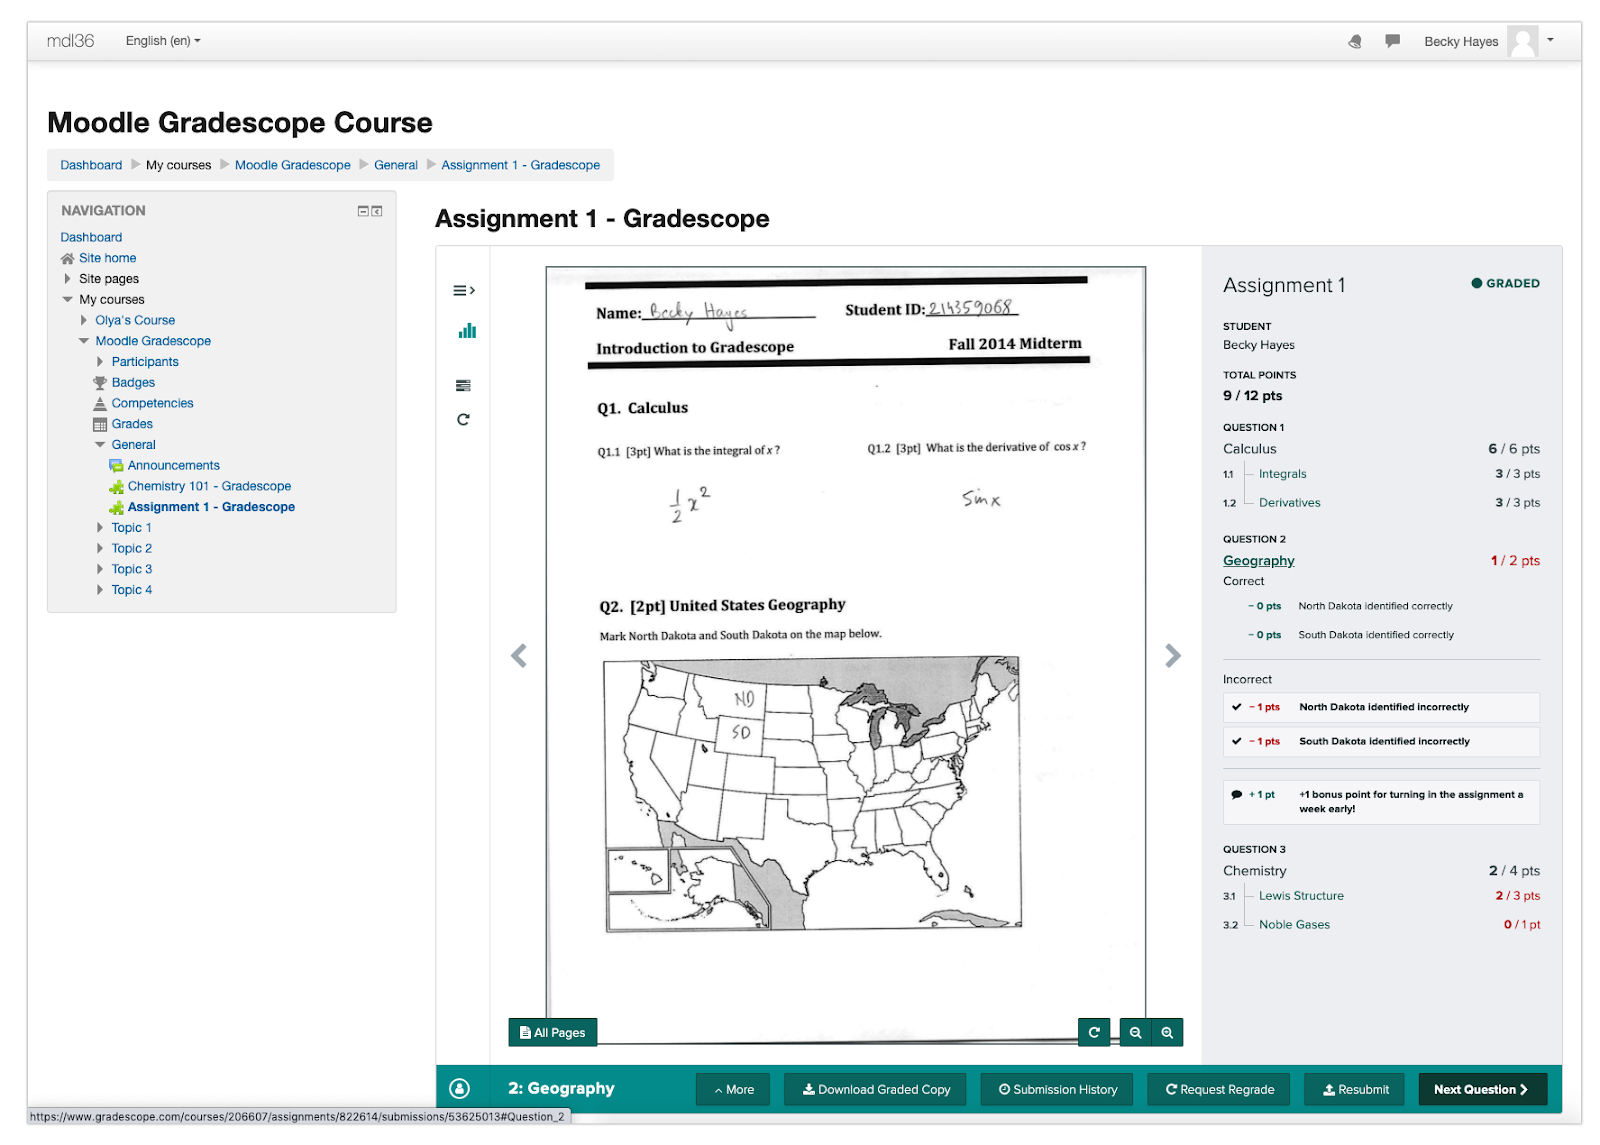Expand Olya's Course tree node
The height and width of the screenshot is (1145, 1600).
(x=84, y=320)
